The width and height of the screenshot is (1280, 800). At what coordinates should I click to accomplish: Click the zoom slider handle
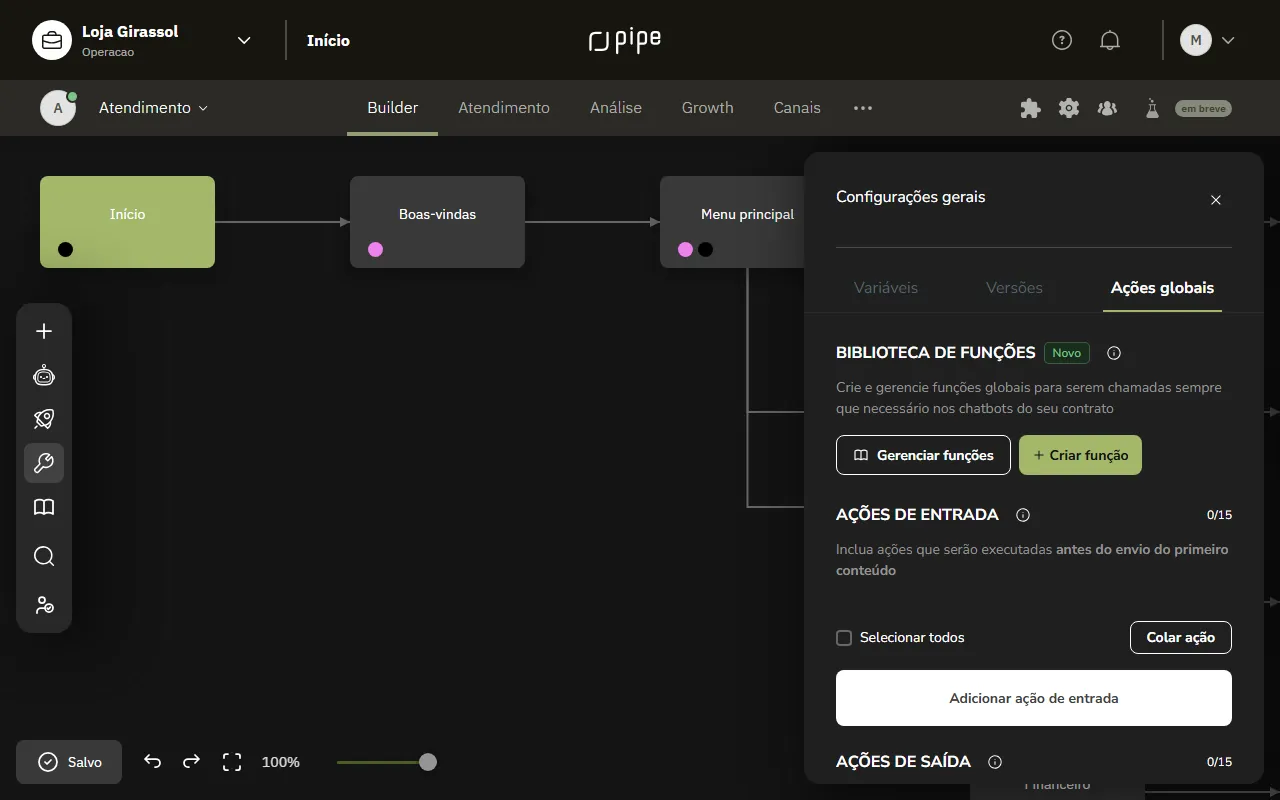click(428, 762)
